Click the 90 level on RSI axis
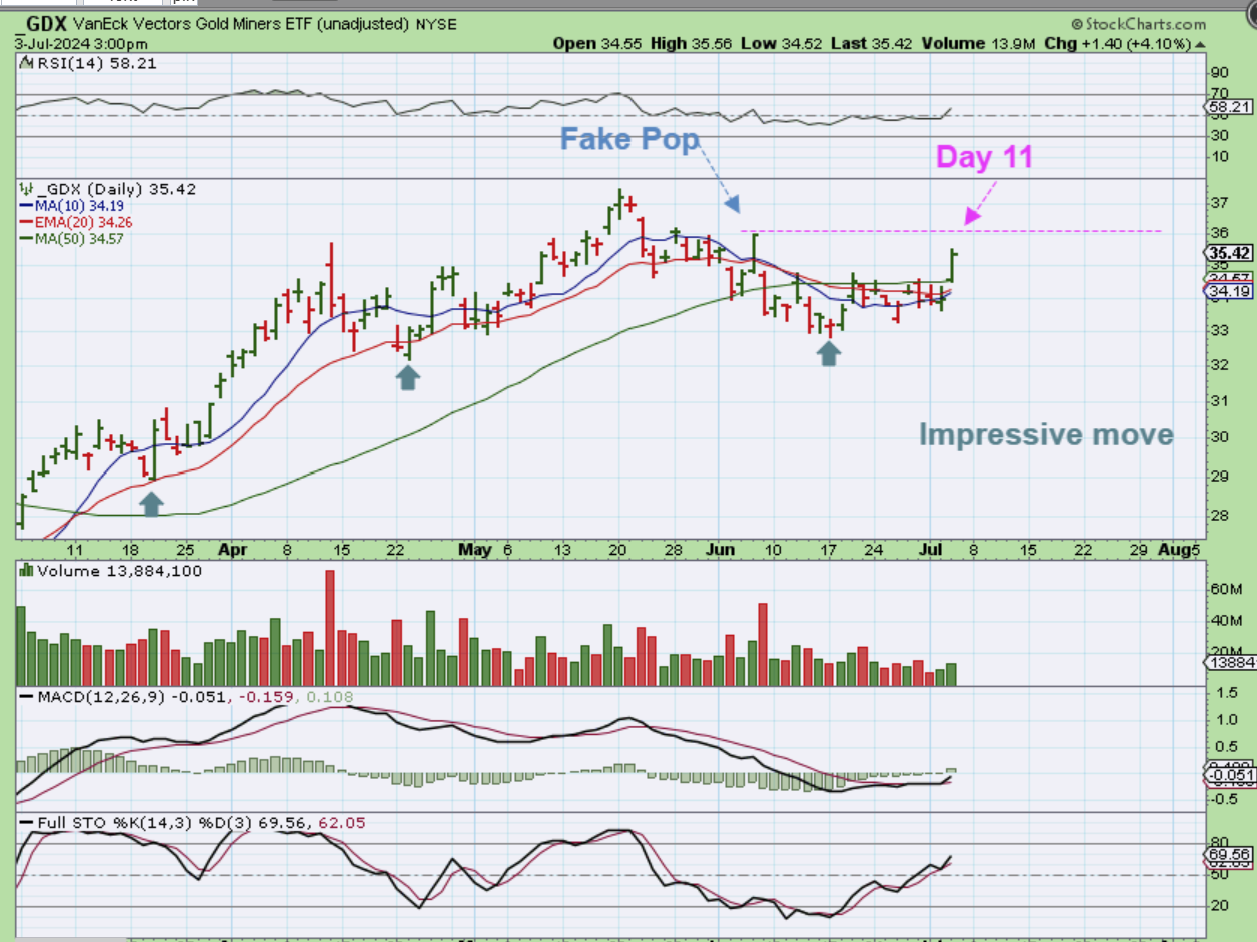Screen dimensions: 1257x942 pos(1219,72)
